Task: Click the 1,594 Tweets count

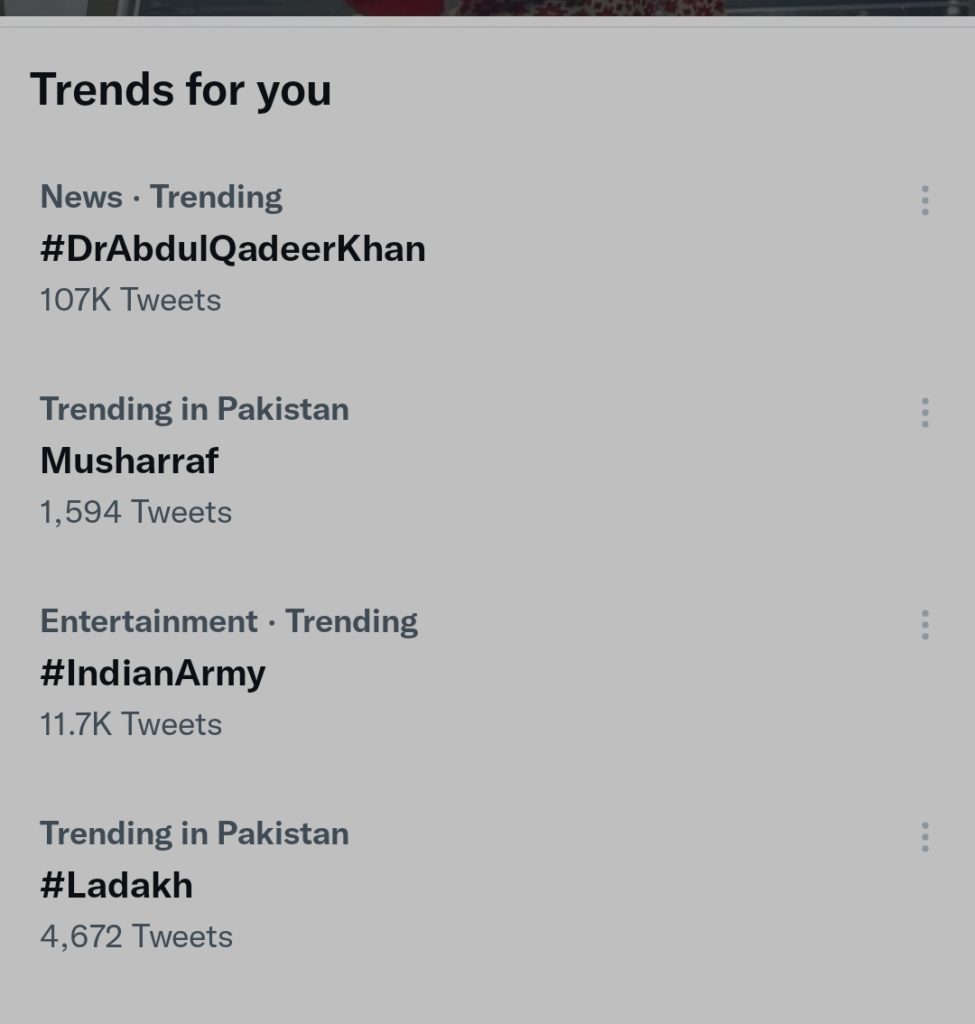Action: 136,512
